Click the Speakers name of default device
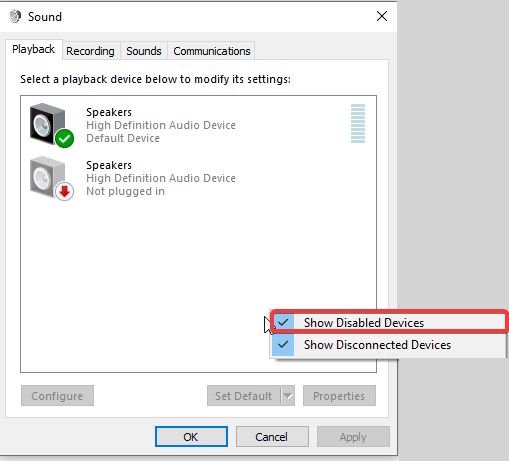This screenshot has width=509, height=461. point(109,112)
